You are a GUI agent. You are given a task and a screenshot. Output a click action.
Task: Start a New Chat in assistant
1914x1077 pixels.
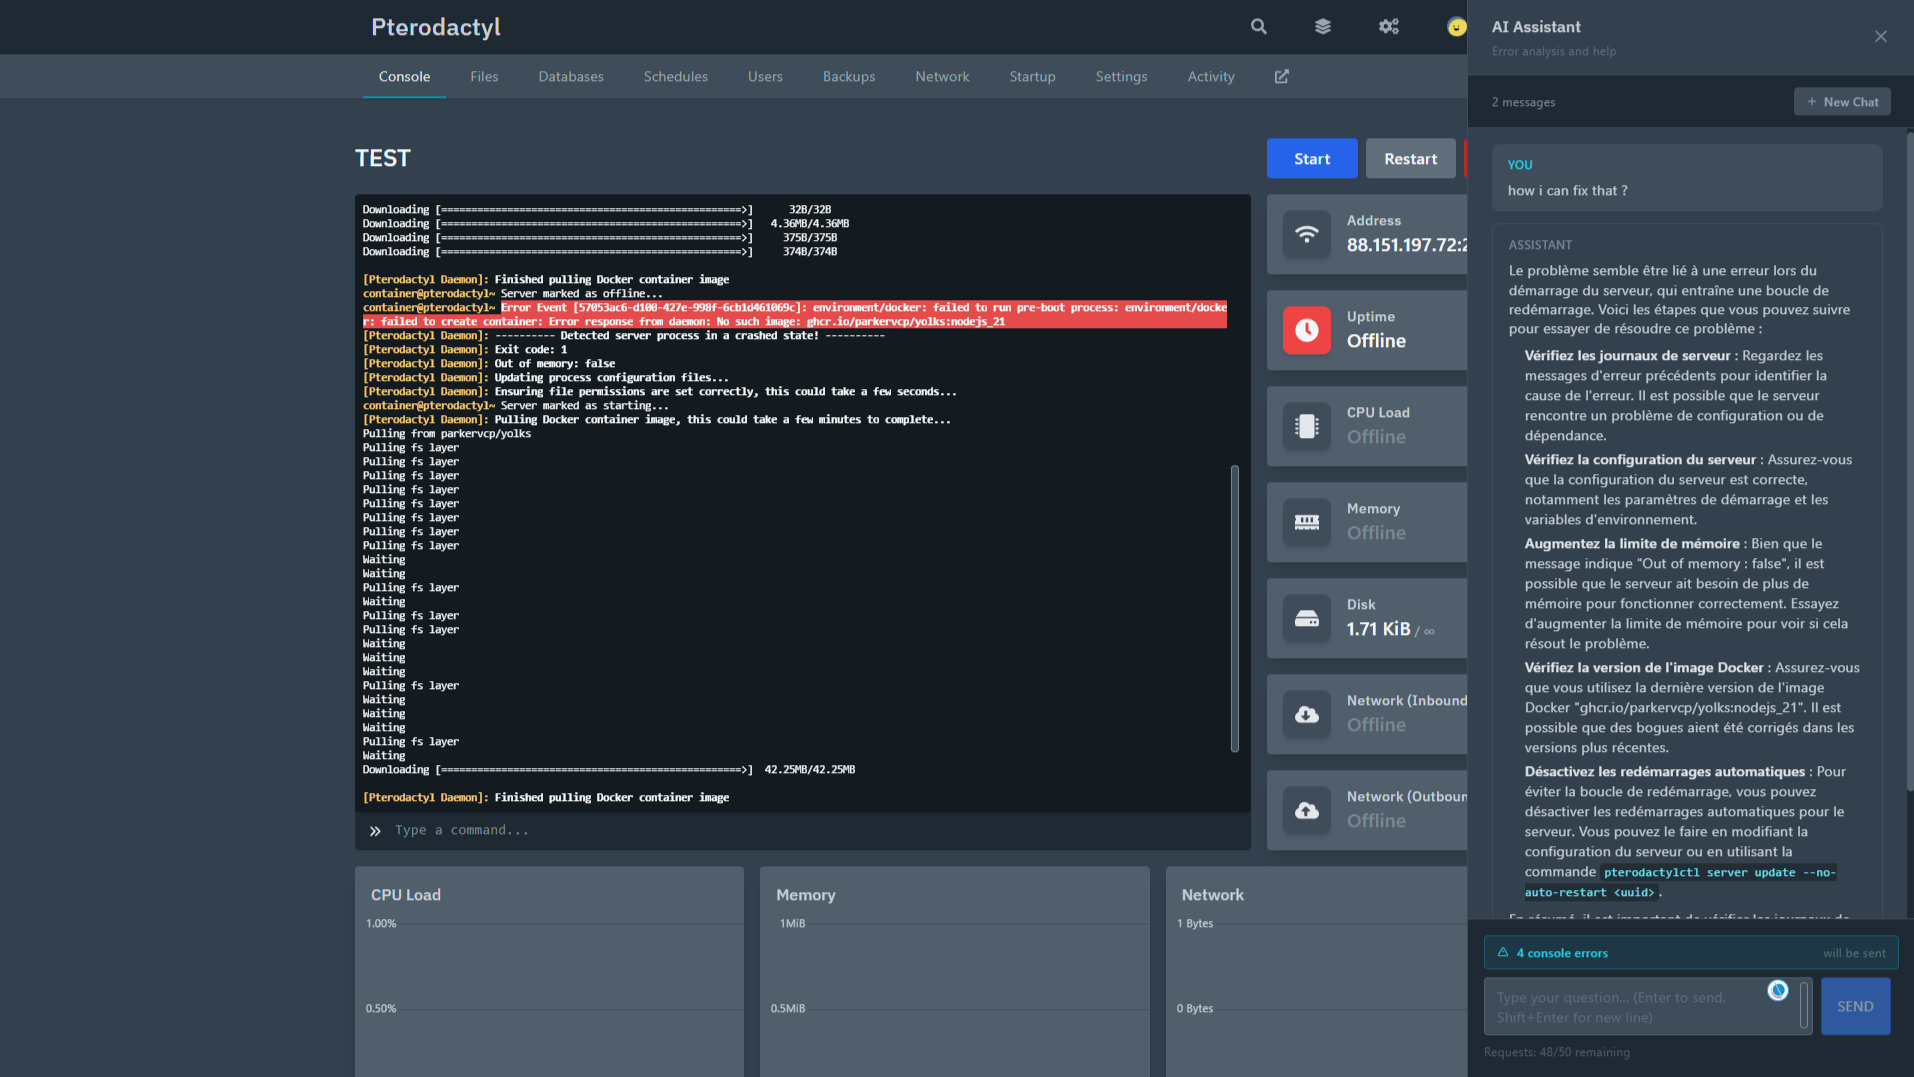coord(1841,102)
